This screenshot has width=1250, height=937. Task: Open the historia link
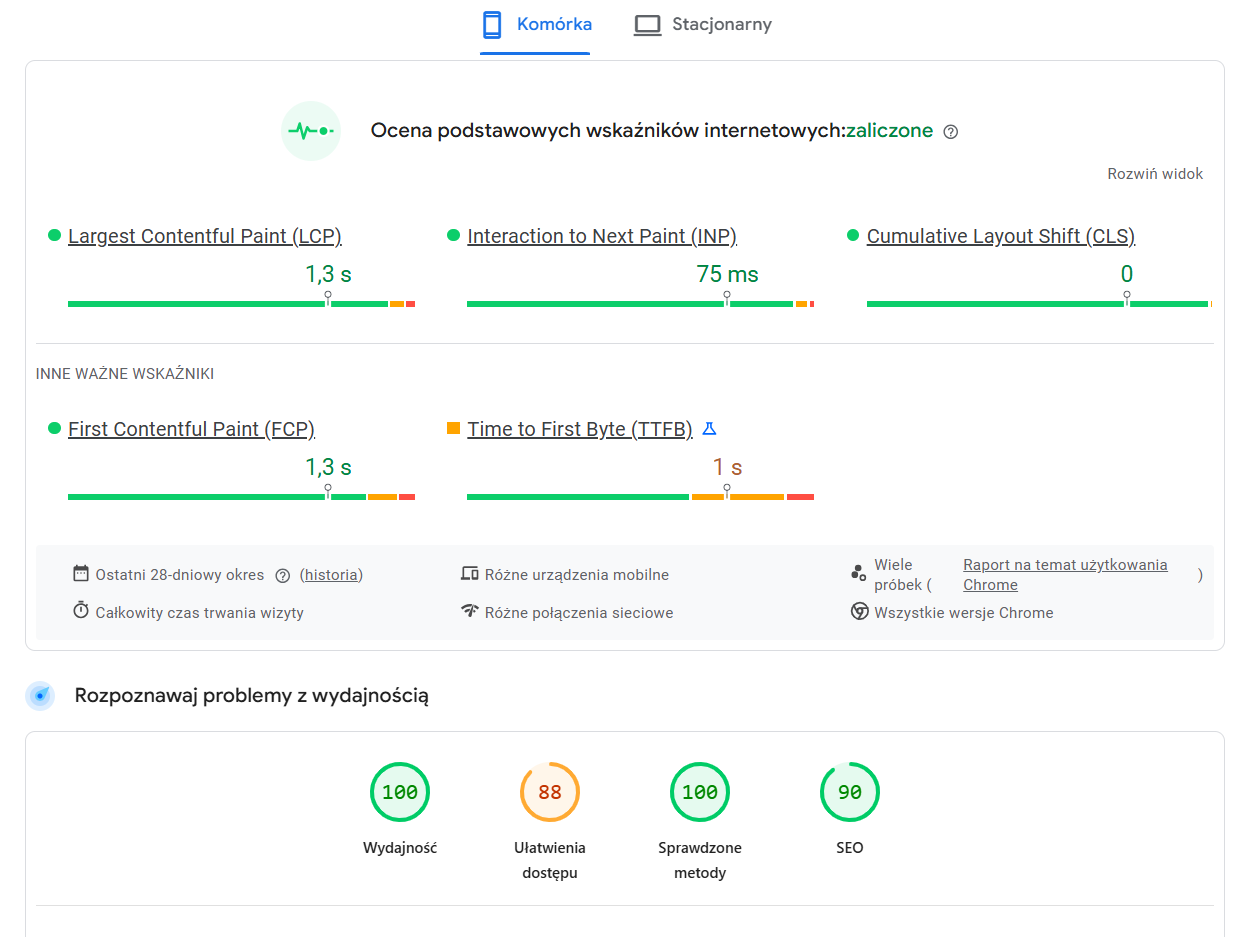(331, 575)
